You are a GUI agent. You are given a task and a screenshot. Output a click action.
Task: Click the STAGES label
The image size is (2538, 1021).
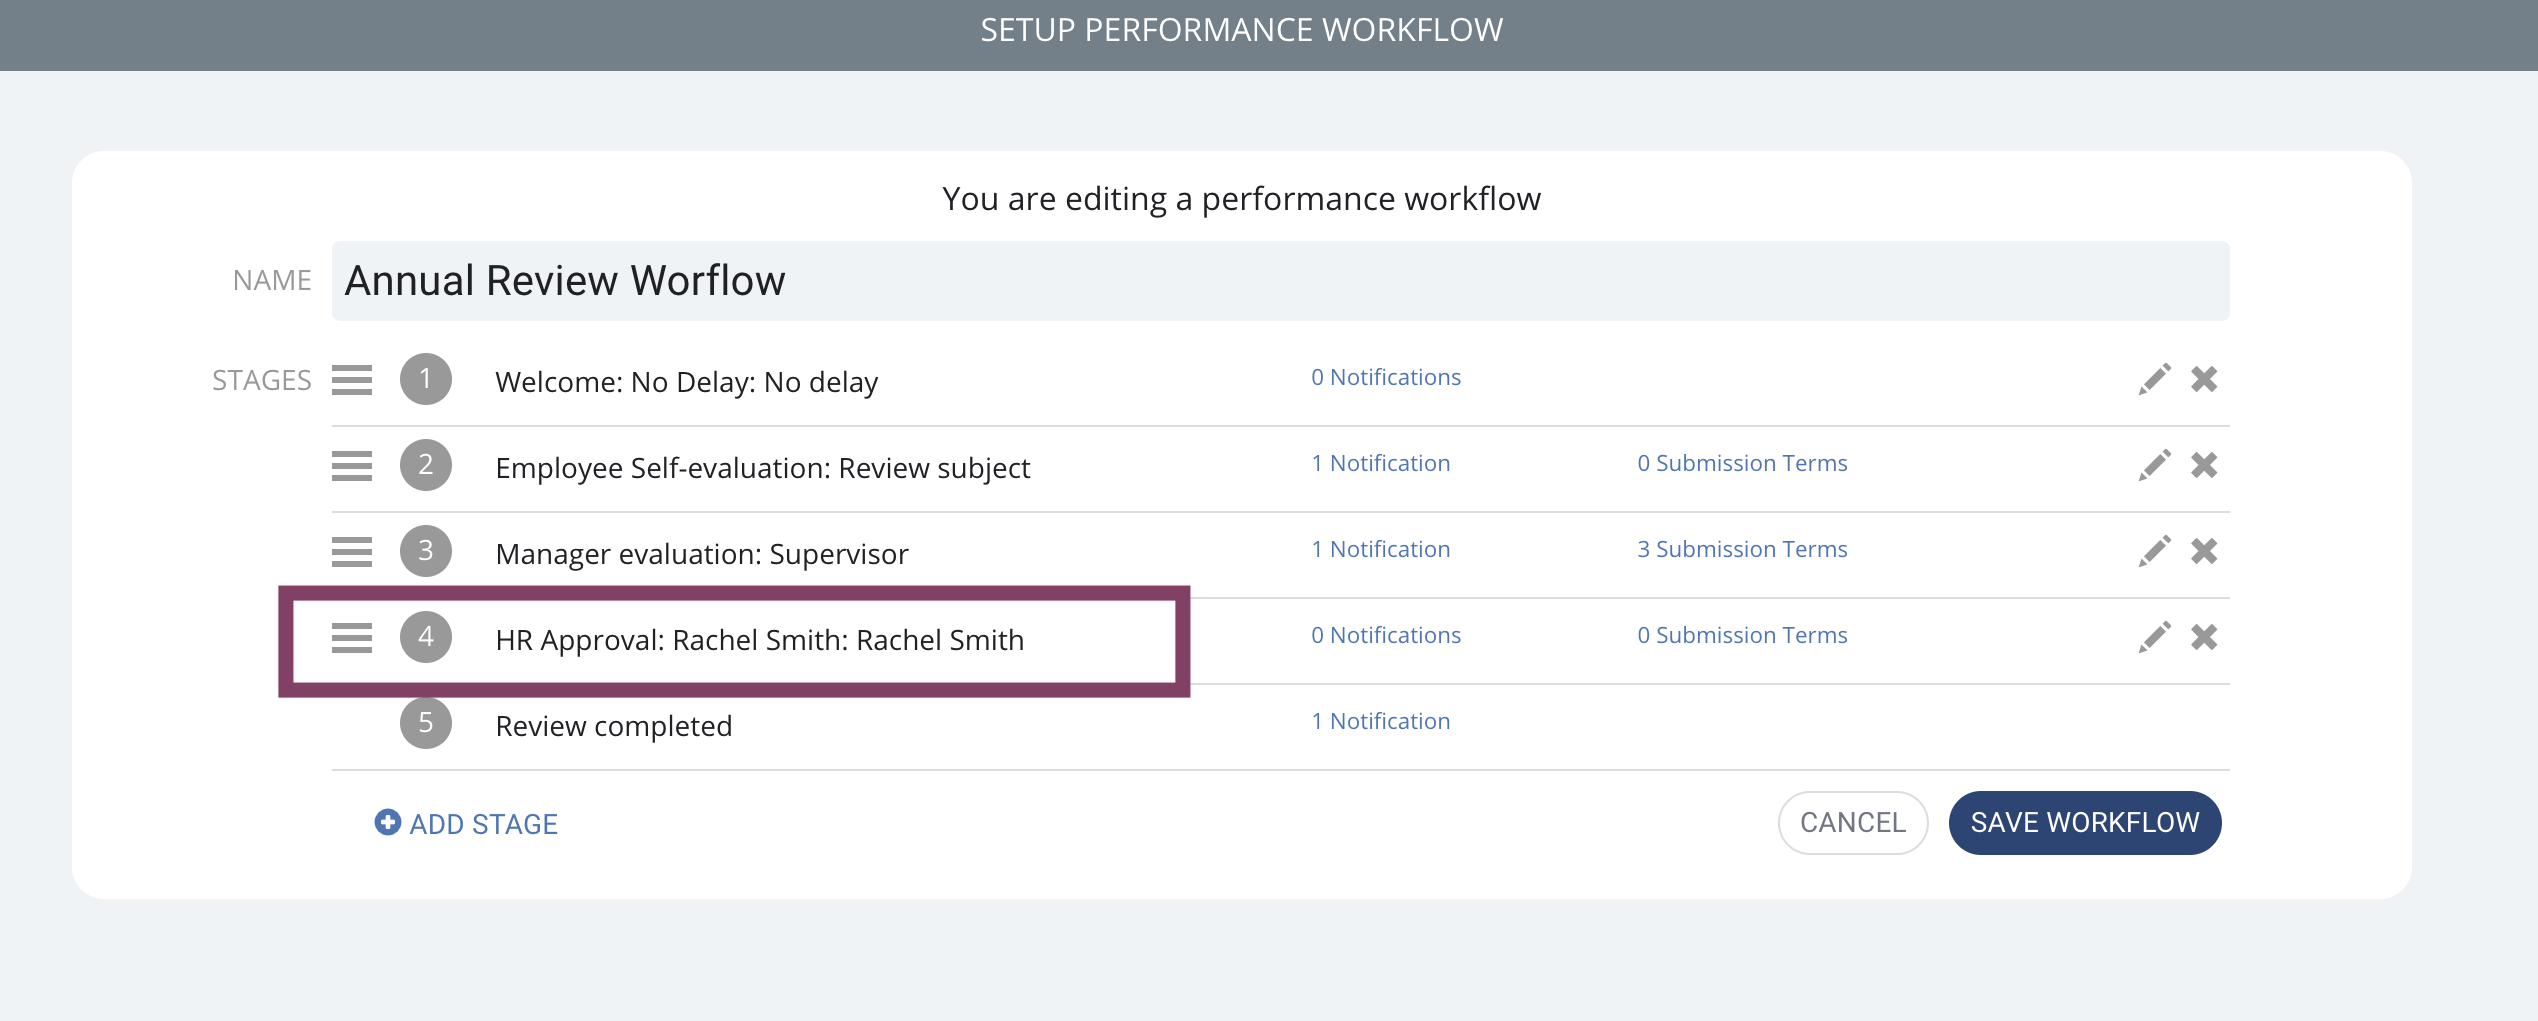(x=262, y=380)
